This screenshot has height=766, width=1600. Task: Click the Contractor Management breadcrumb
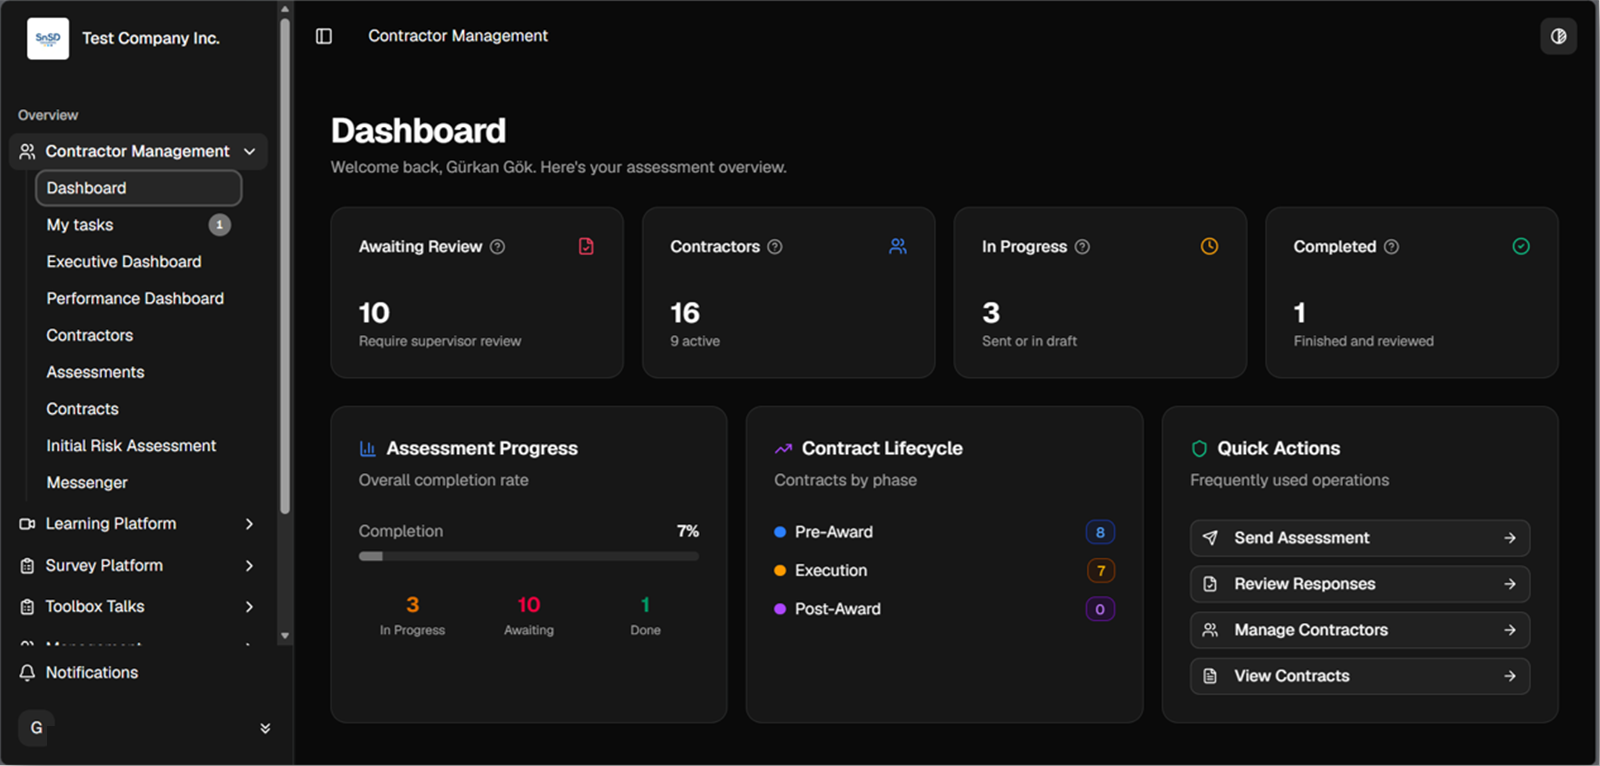(x=458, y=36)
